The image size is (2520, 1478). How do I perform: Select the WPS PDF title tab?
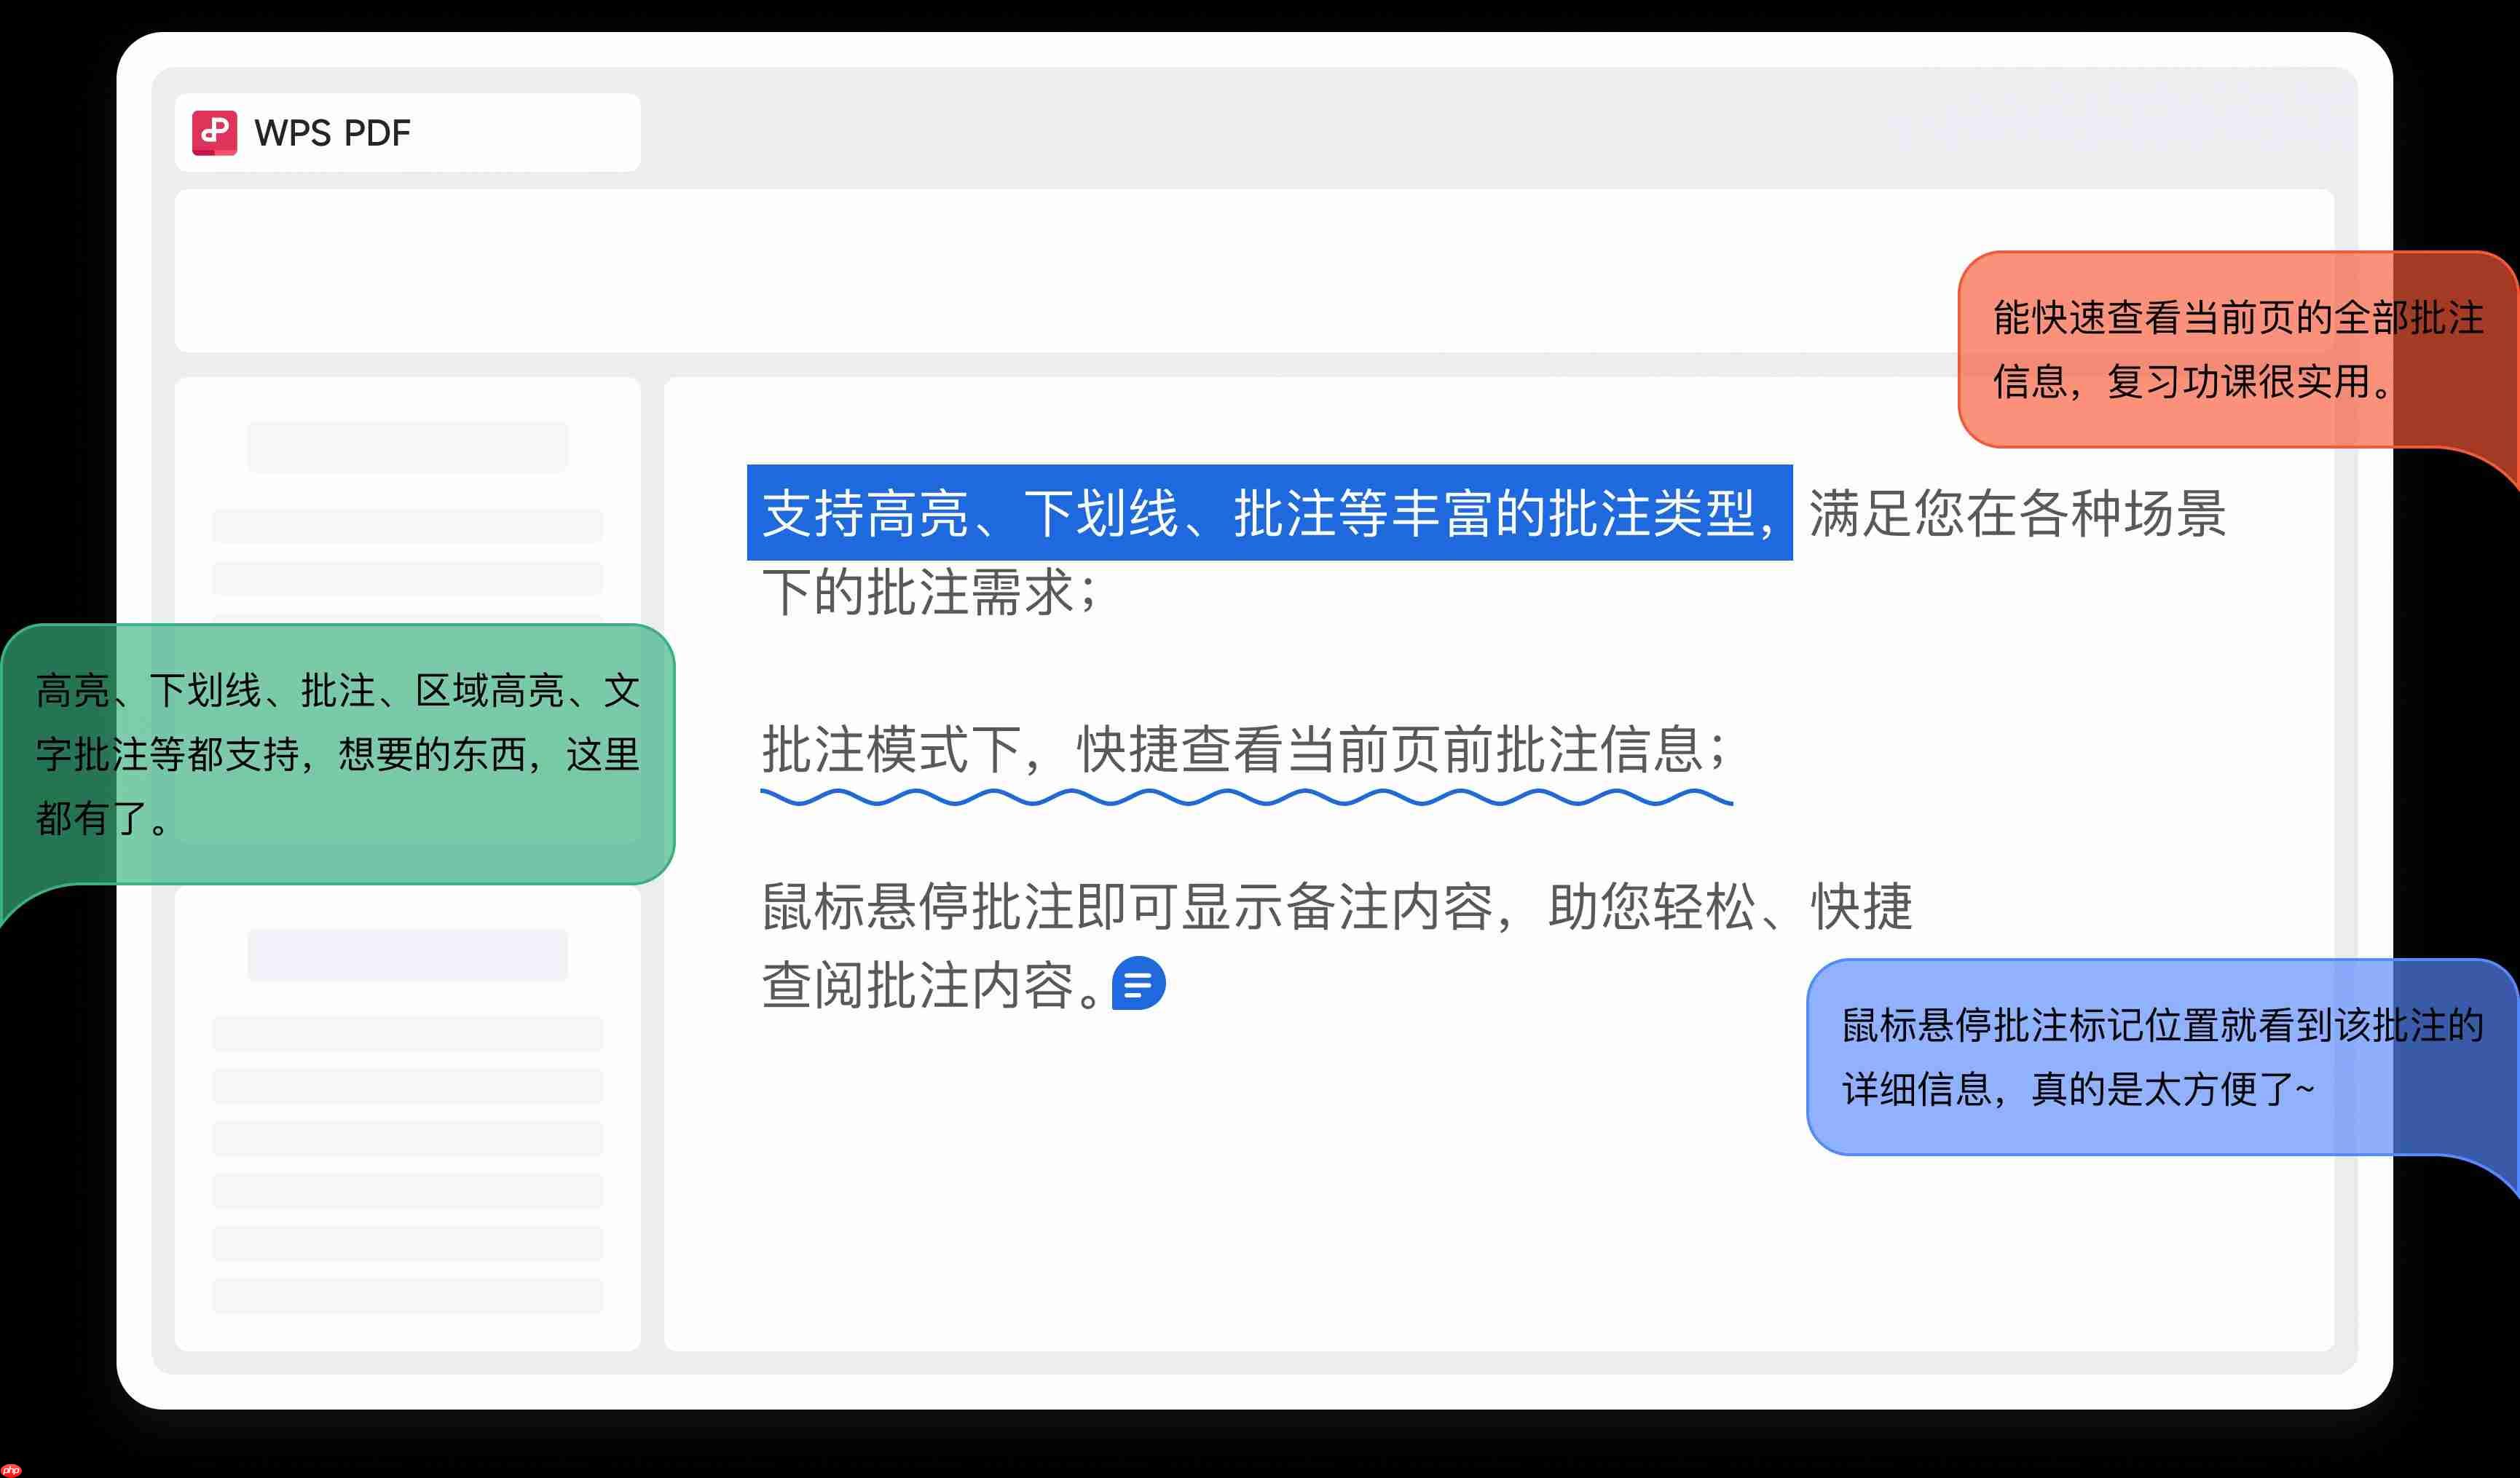point(330,132)
